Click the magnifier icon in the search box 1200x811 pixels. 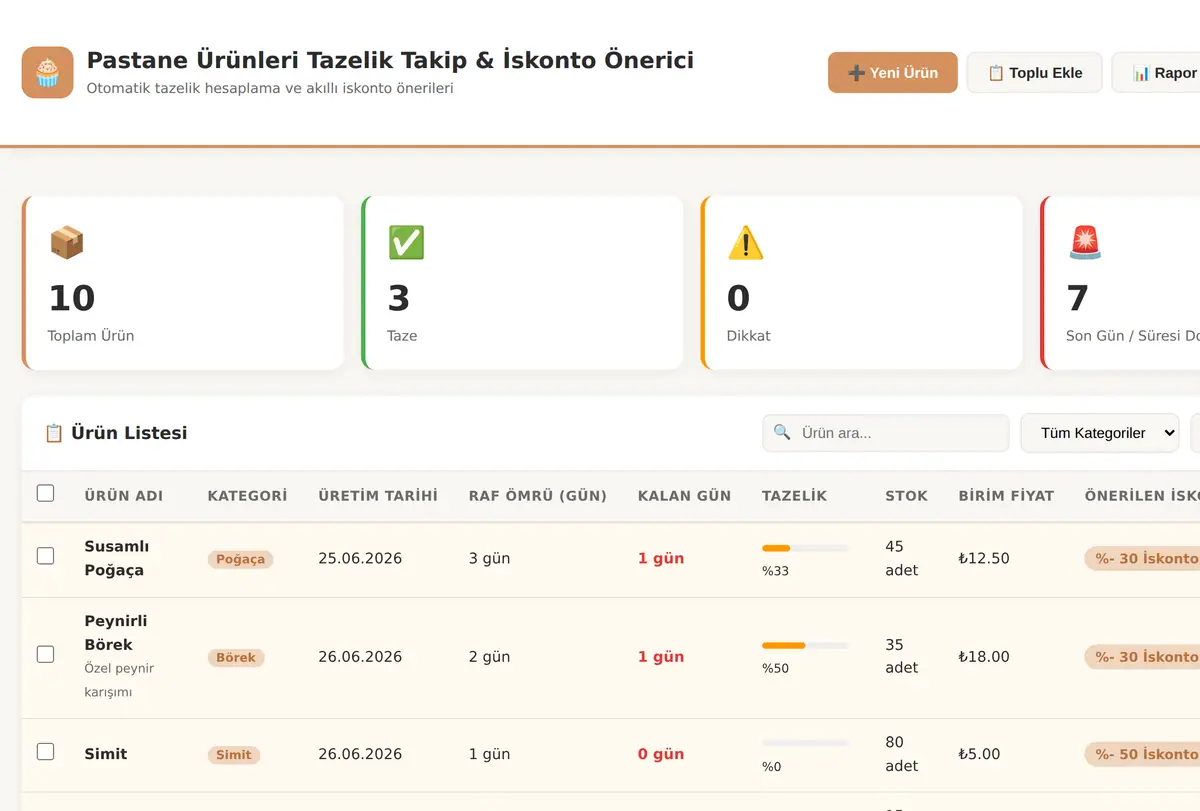click(782, 433)
